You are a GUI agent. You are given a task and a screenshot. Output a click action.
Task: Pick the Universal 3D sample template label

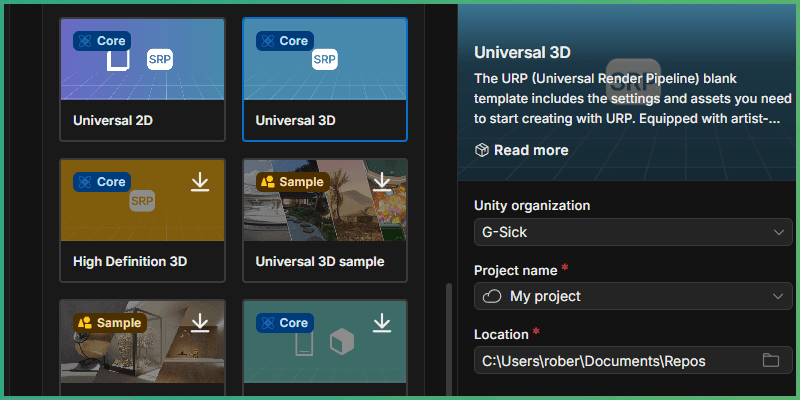pyautogui.click(x=320, y=261)
